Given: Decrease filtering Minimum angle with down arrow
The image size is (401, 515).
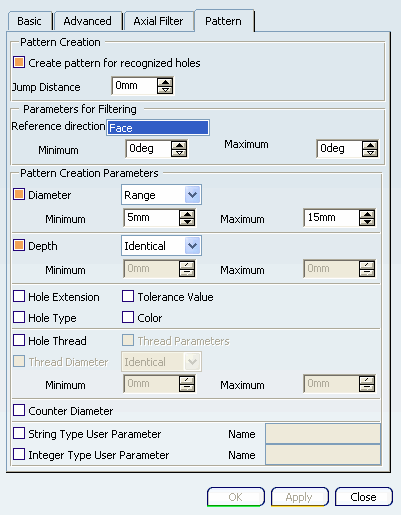Looking at the screenshot, I should [x=179, y=153].
